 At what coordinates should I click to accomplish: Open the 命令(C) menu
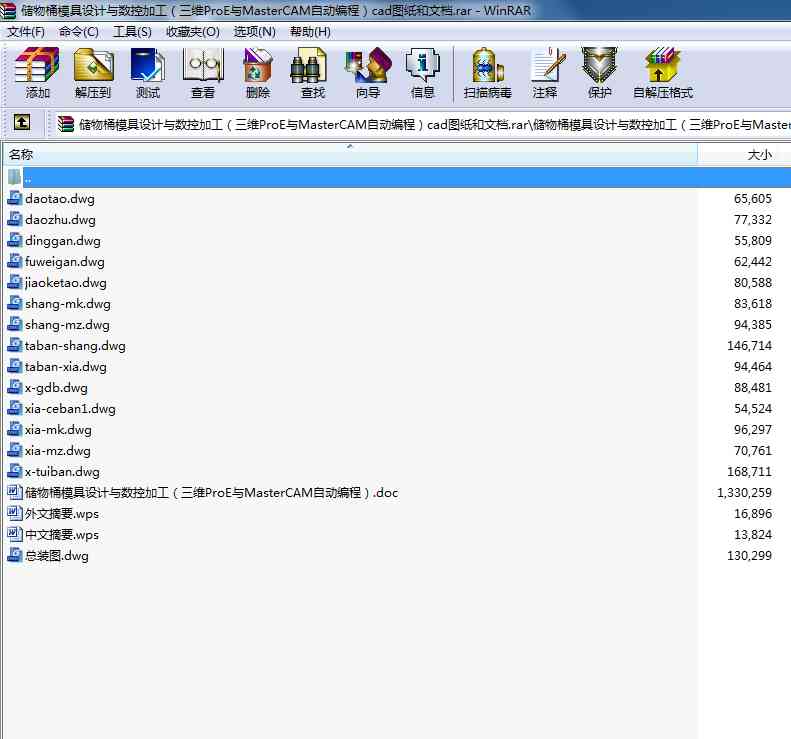79,32
